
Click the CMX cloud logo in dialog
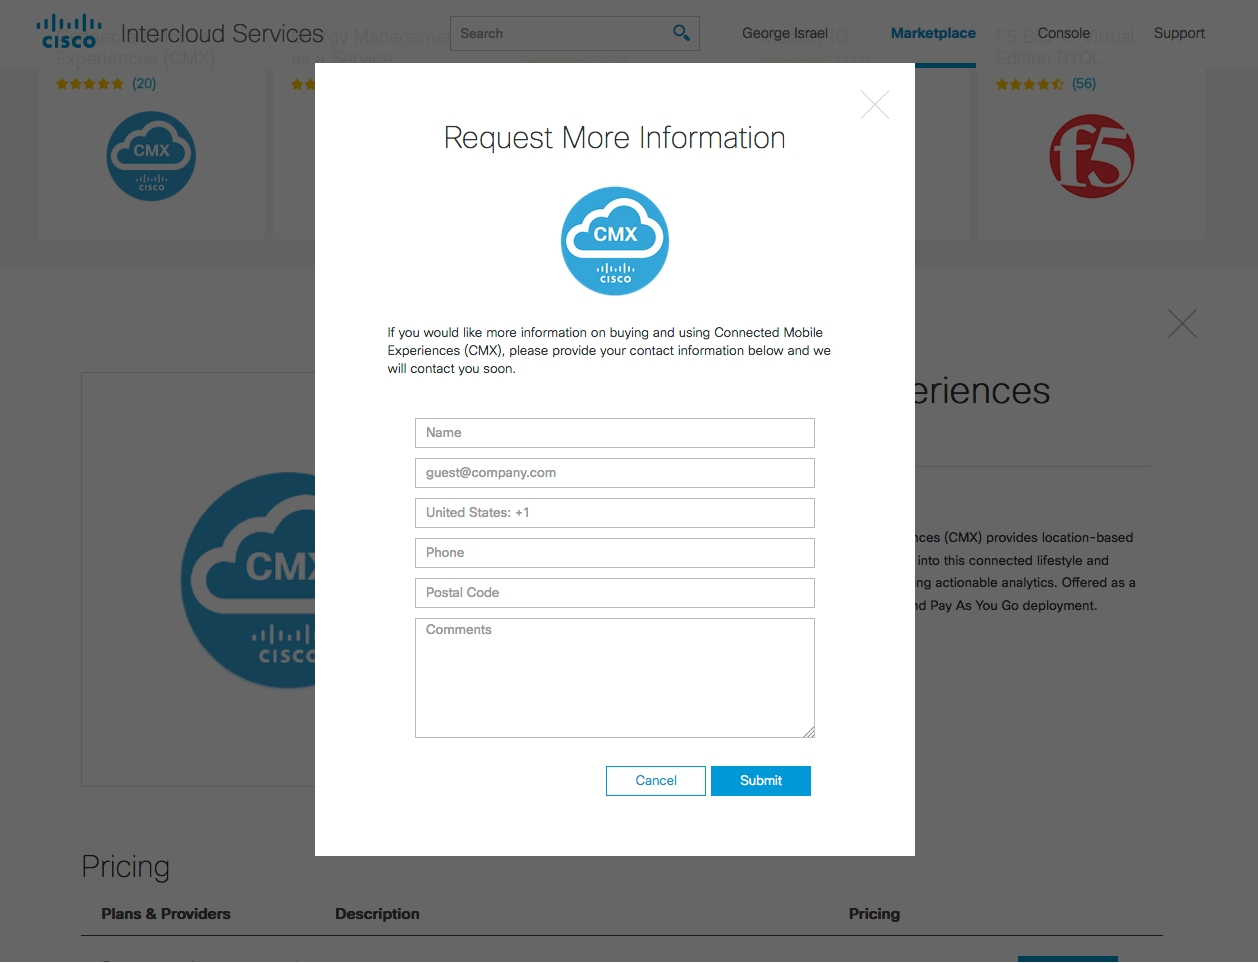pos(614,241)
